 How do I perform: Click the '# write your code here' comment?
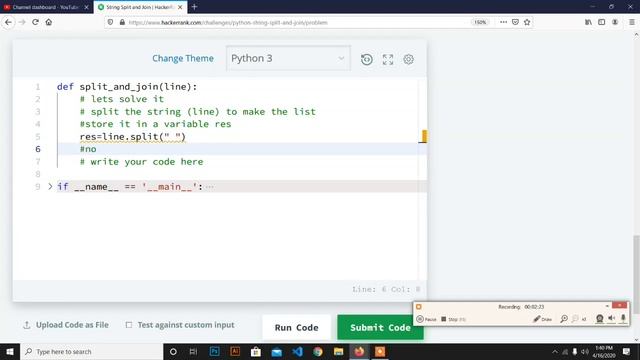tap(142, 162)
